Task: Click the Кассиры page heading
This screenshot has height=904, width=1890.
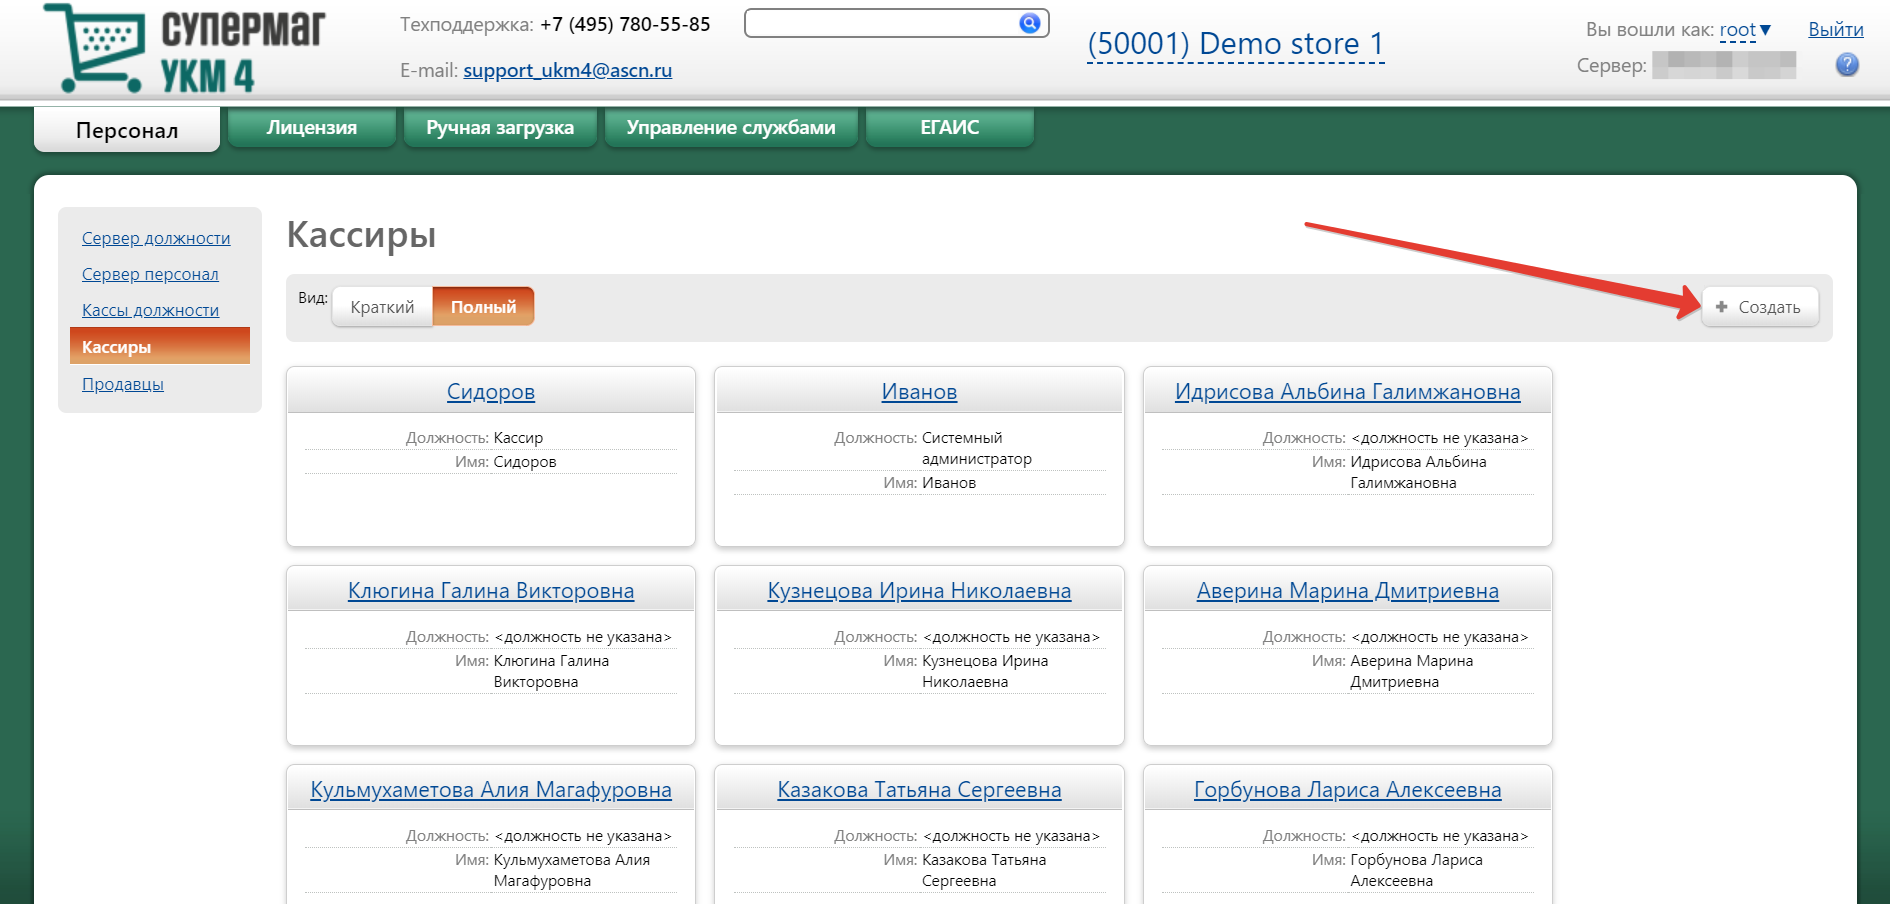Action: (x=361, y=235)
